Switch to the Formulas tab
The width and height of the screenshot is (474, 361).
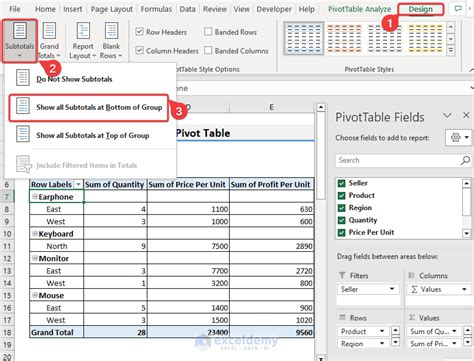[x=156, y=9]
